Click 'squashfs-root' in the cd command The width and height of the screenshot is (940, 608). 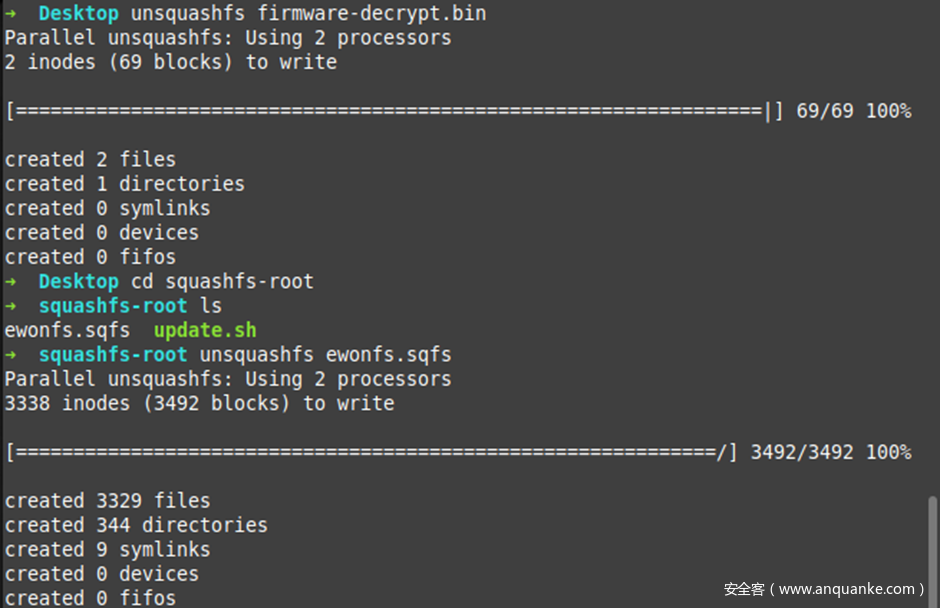[239, 282]
